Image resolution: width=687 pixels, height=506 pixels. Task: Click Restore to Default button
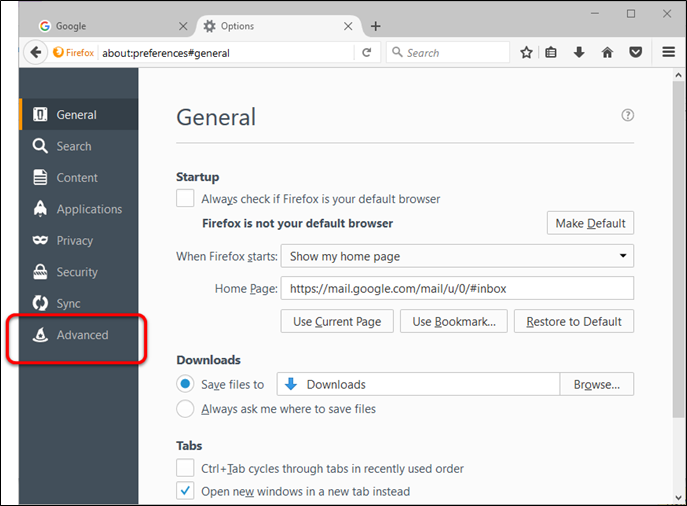pos(574,321)
